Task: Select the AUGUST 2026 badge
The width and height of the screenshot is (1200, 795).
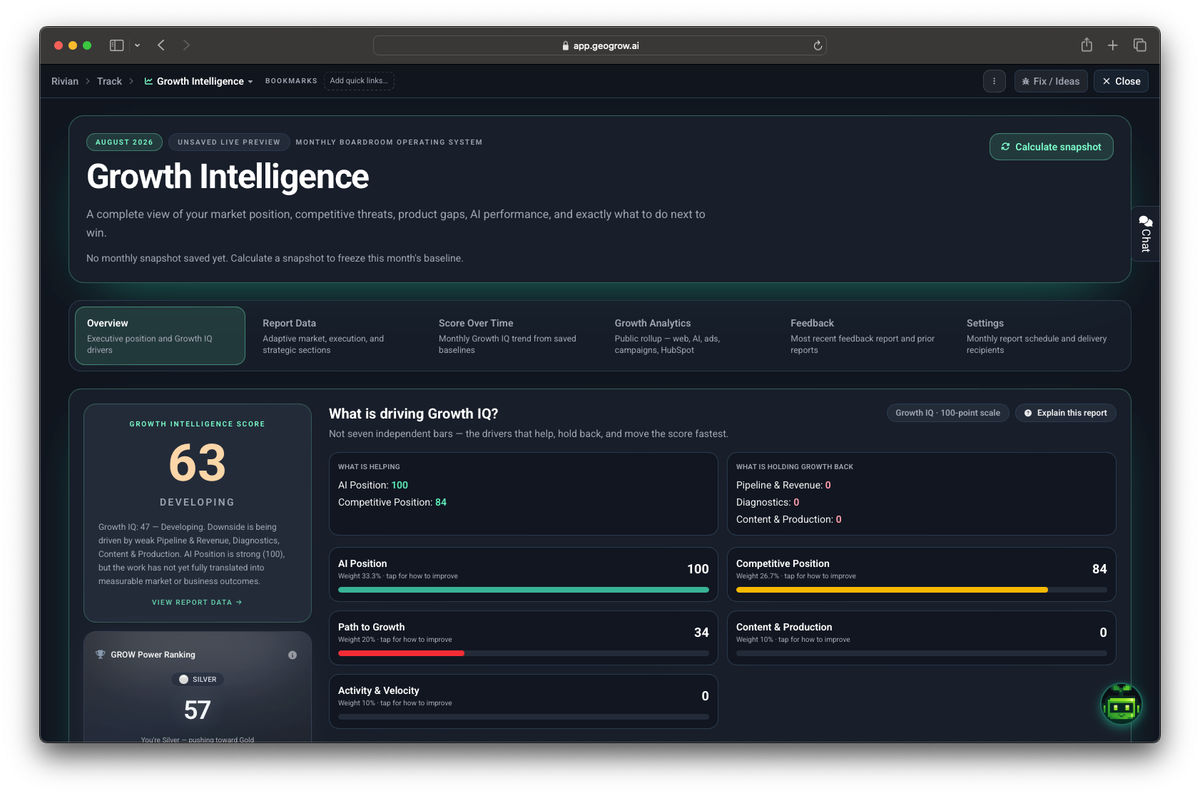Action: (x=125, y=142)
